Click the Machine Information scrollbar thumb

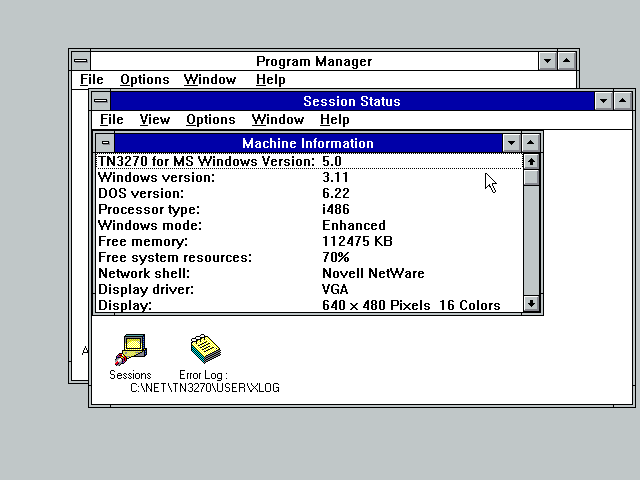pyautogui.click(x=531, y=178)
